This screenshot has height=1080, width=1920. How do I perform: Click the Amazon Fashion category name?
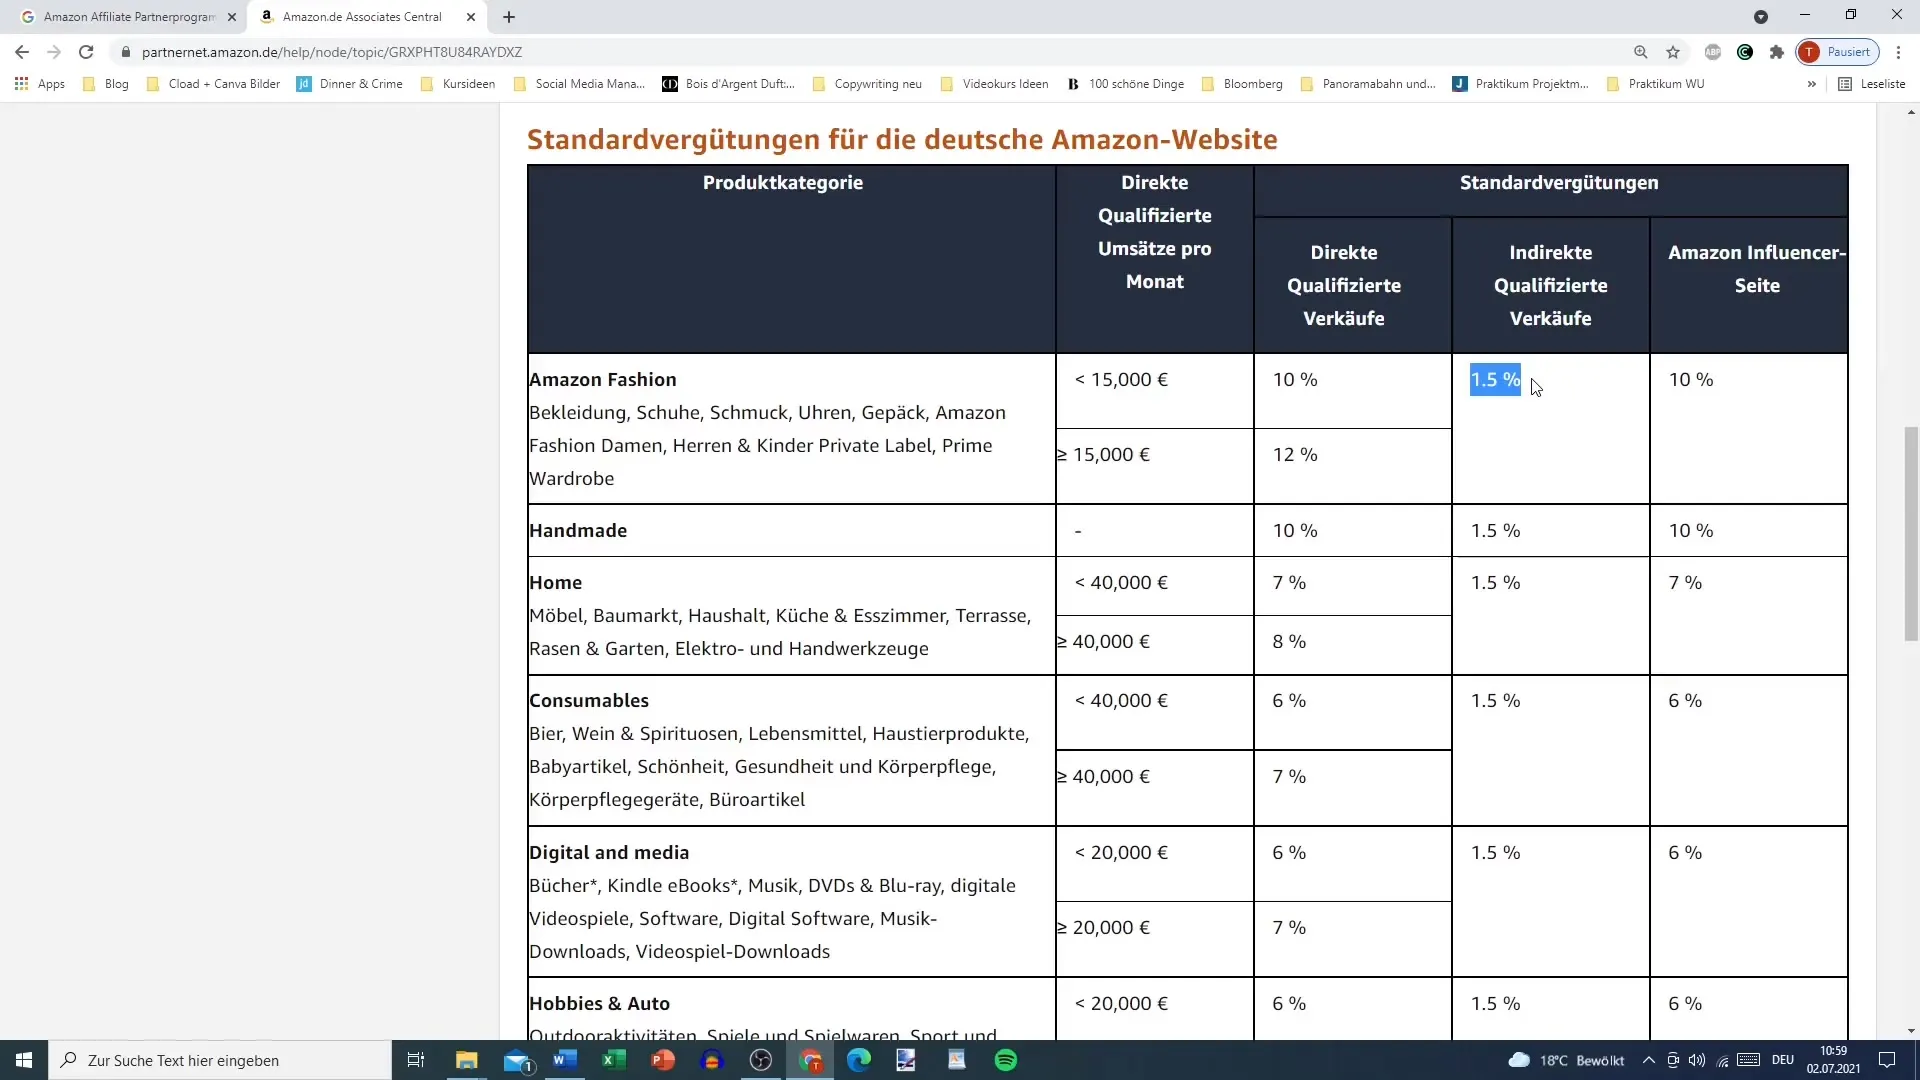[x=603, y=379]
